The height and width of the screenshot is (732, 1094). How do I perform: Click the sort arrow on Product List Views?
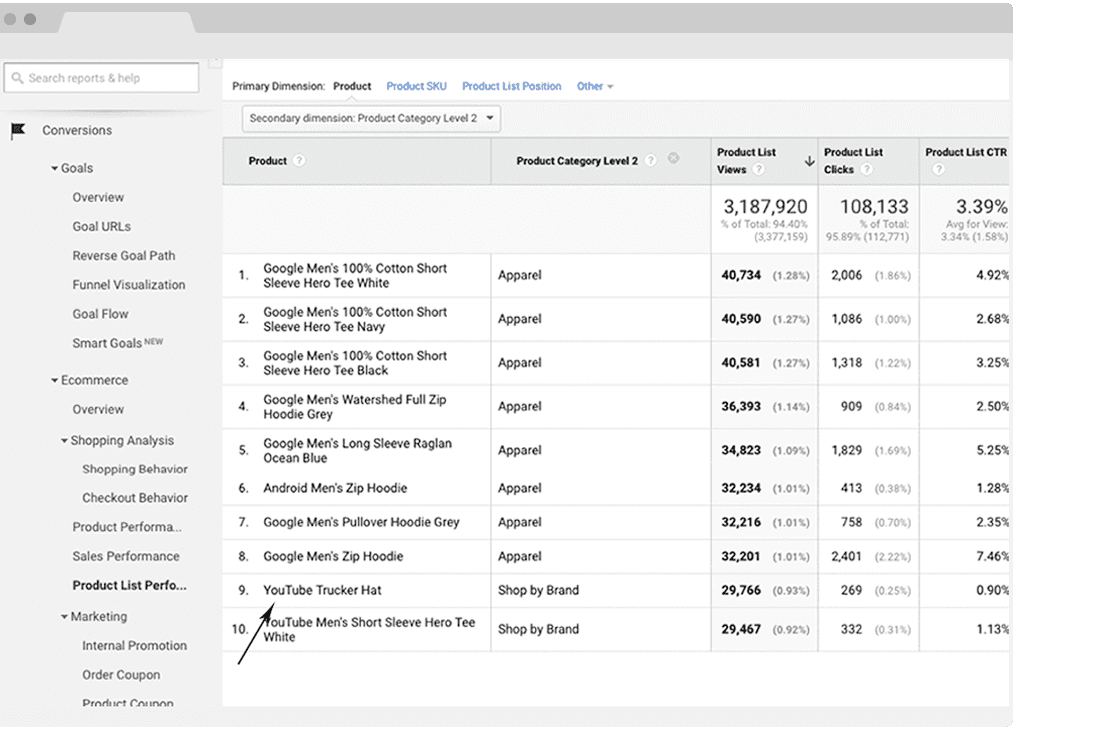pos(809,161)
